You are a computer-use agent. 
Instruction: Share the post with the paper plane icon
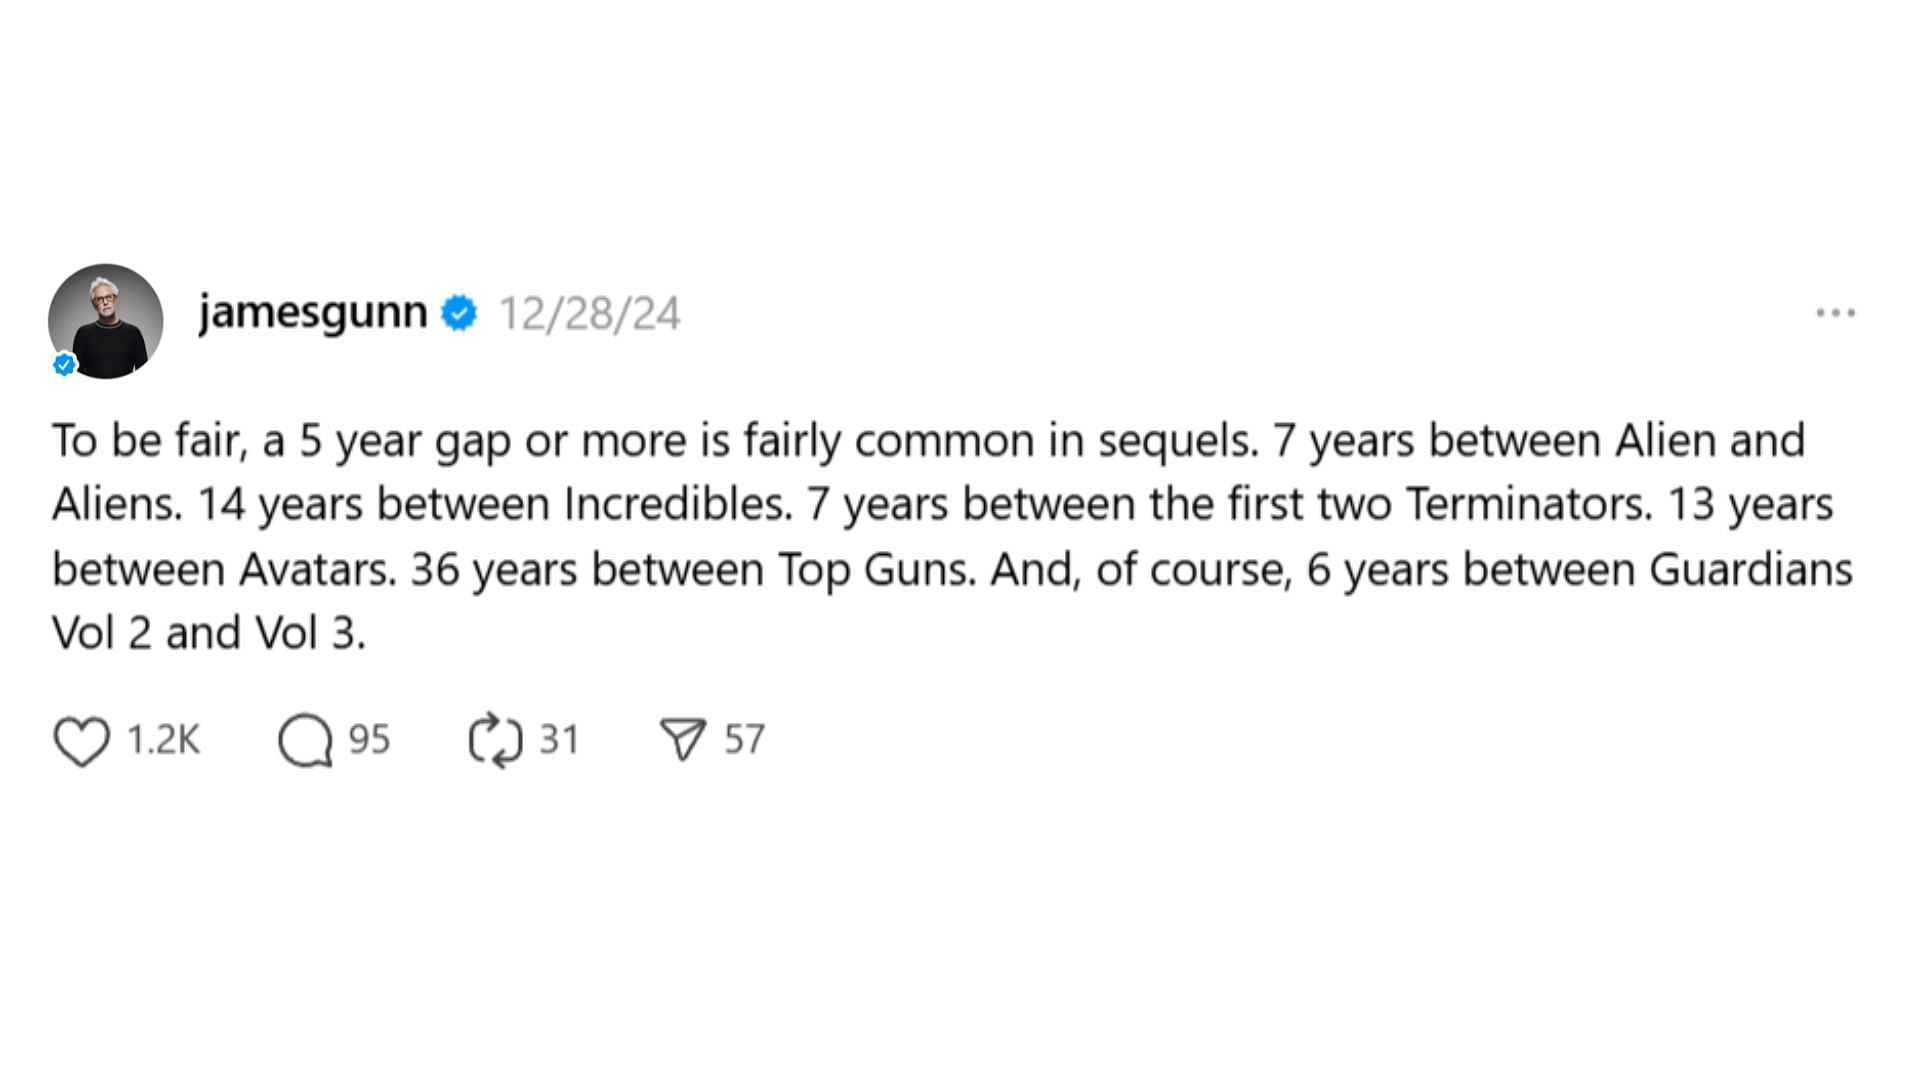click(683, 741)
